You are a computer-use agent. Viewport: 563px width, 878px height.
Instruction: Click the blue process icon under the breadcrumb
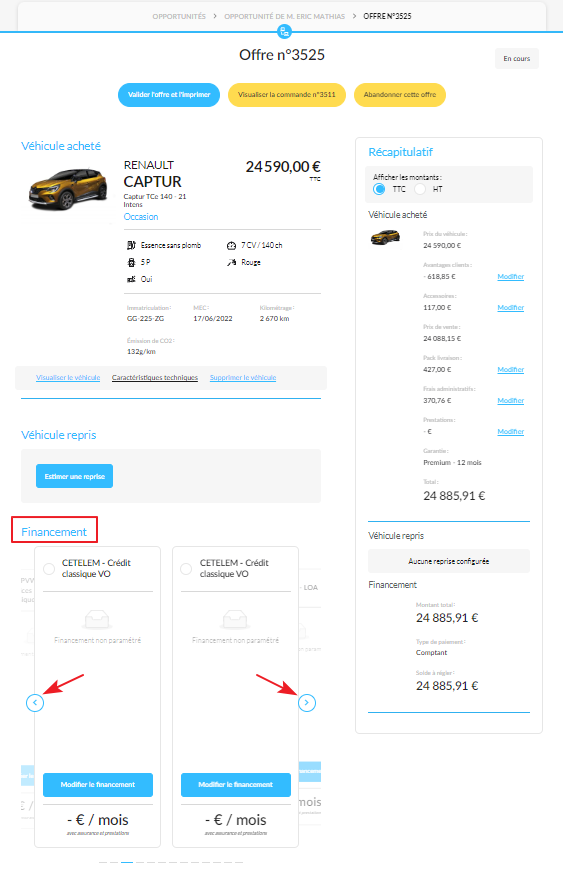(x=285, y=32)
